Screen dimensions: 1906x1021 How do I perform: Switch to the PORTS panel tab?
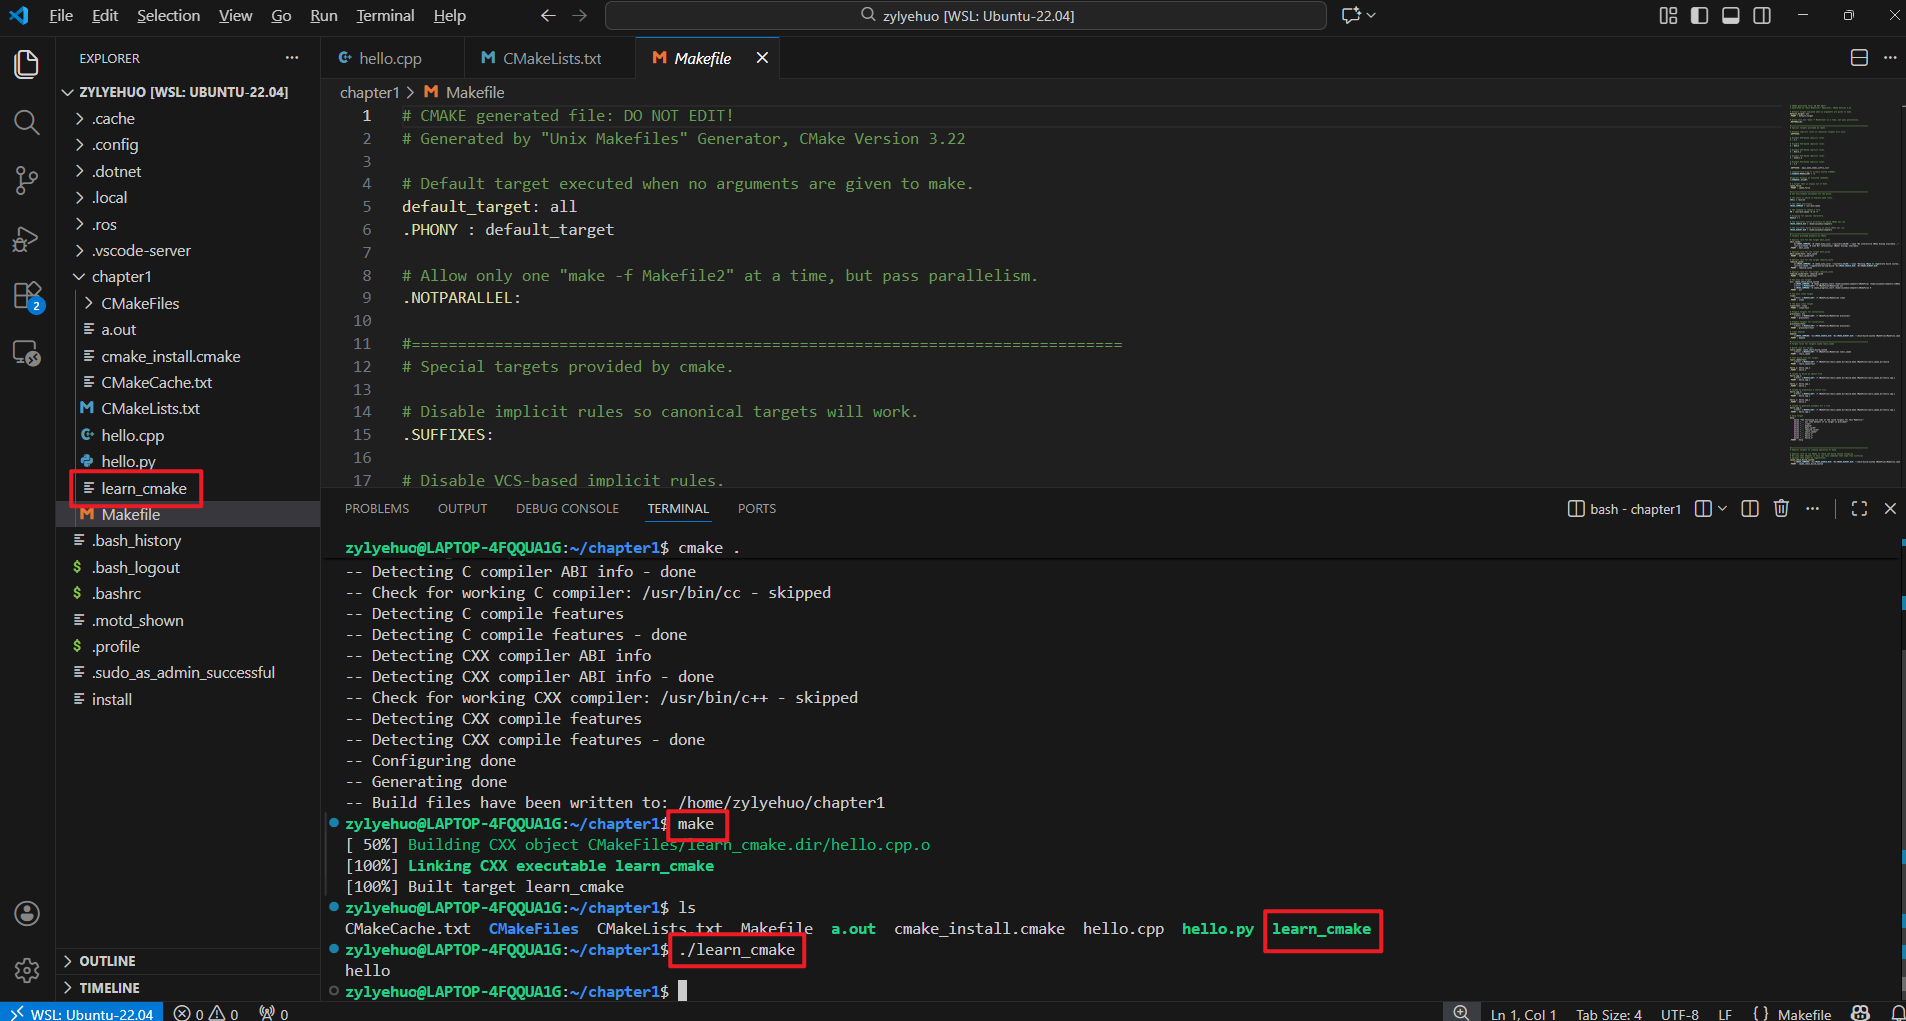tap(757, 508)
